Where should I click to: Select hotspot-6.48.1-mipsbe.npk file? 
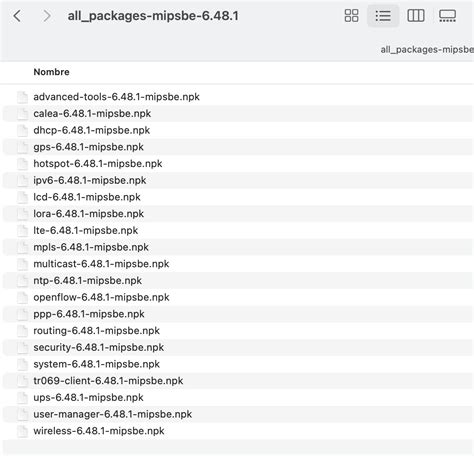(98, 164)
